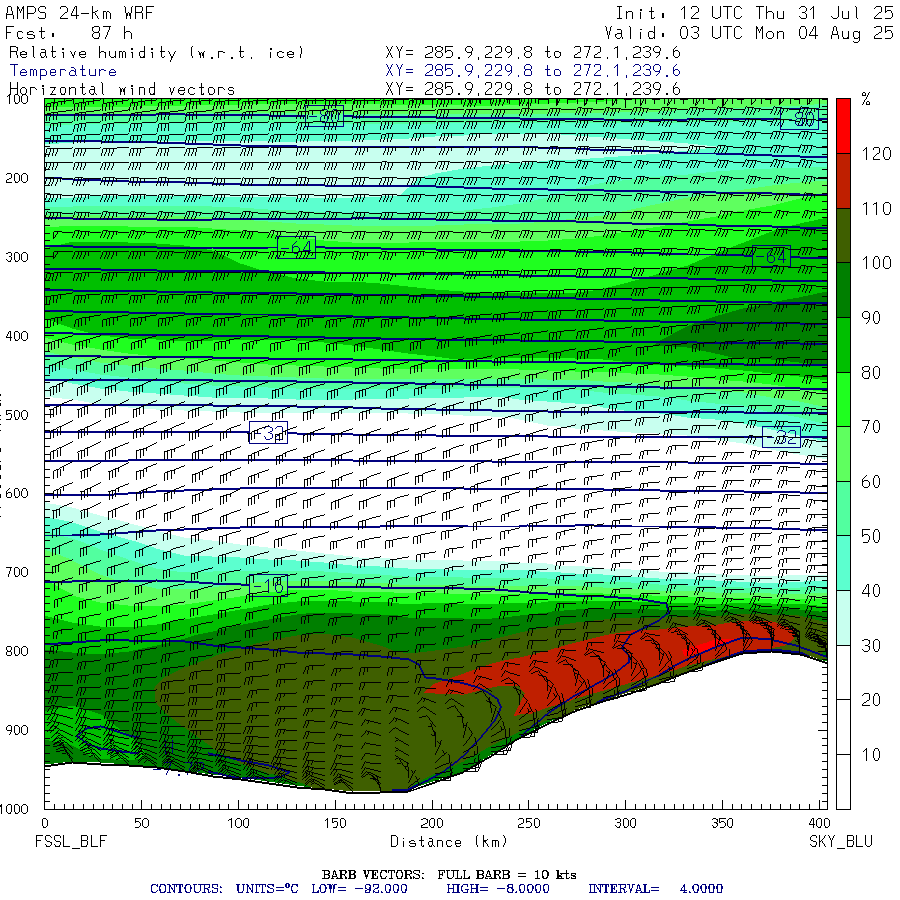Click the 'Fcst: 87 h' forecast hour text
This screenshot has height=900, width=900.
tap(69, 33)
